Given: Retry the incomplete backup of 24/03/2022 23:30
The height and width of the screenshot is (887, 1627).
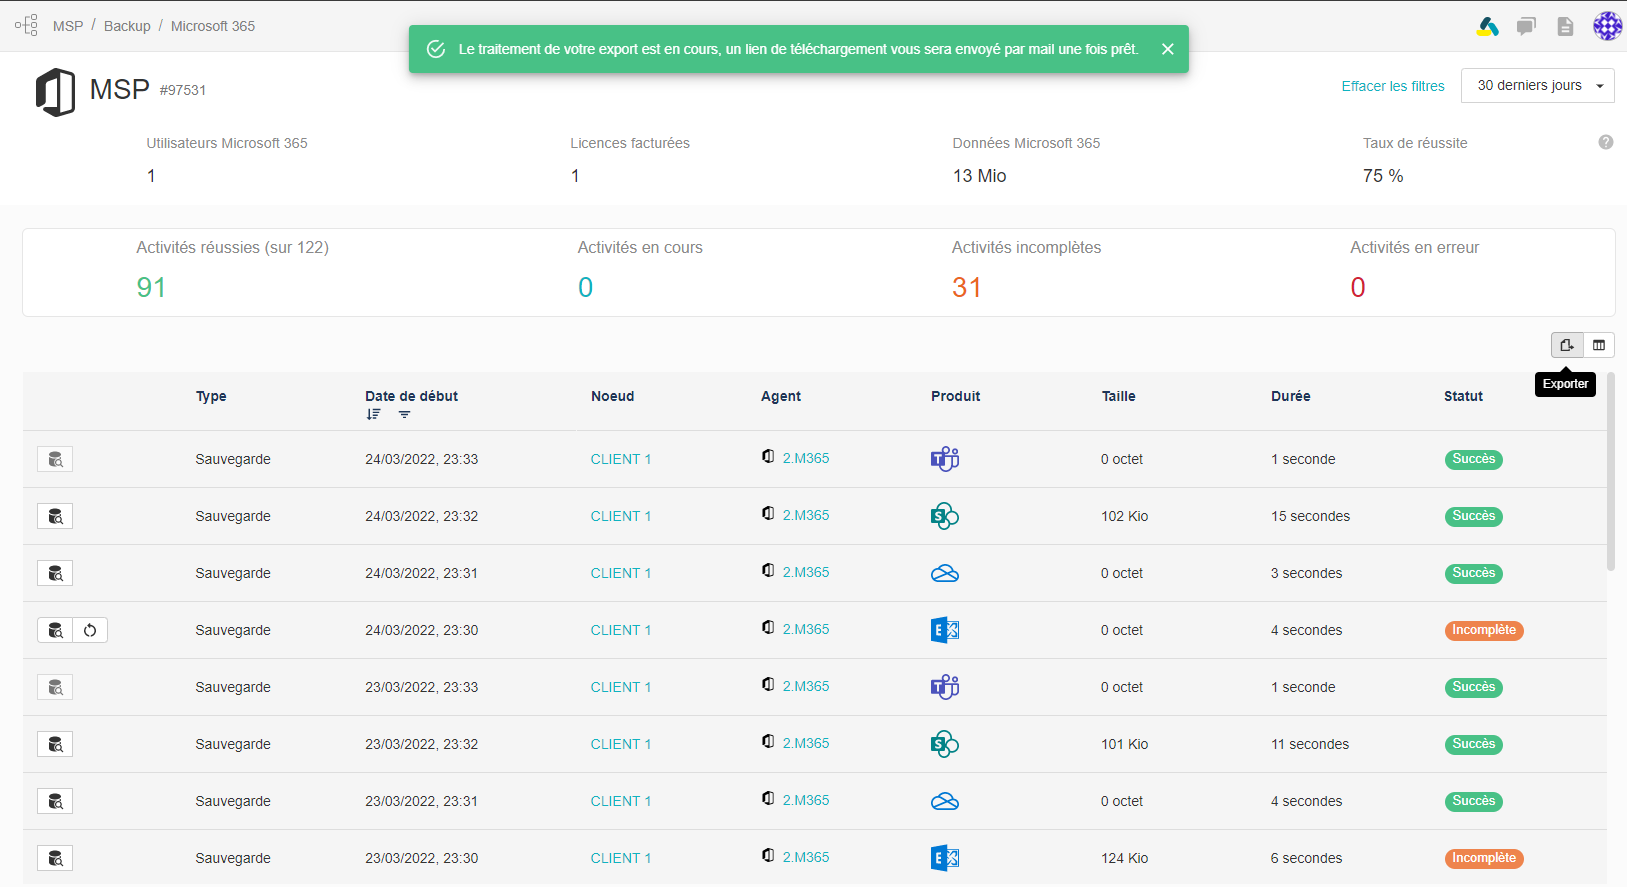Looking at the screenshot, I should 90,630.
